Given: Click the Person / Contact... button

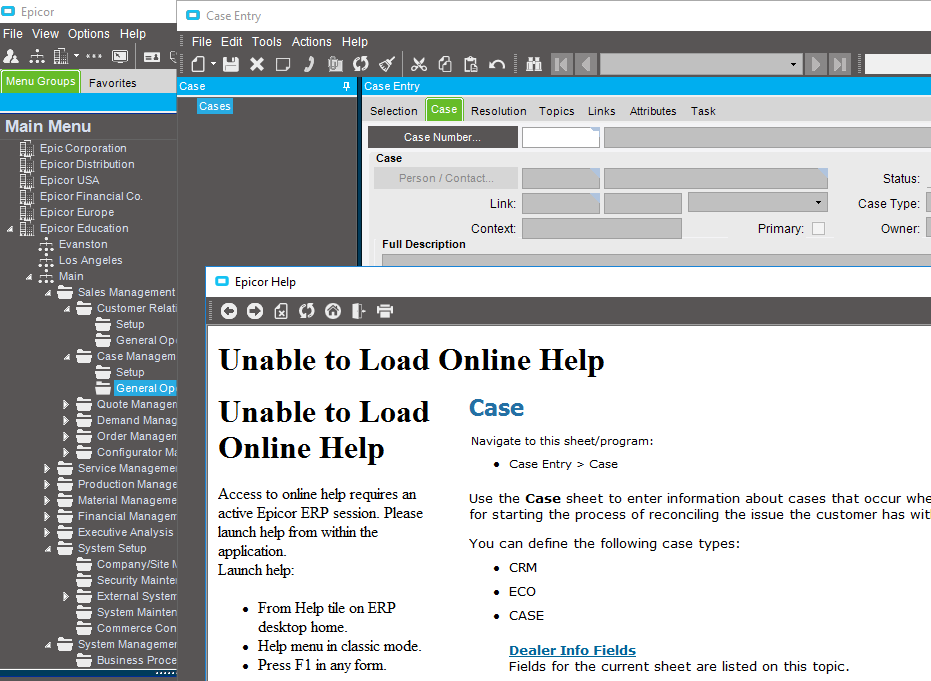Looking at the screenshot, I should pyautogui.click(x=446, y=178).
